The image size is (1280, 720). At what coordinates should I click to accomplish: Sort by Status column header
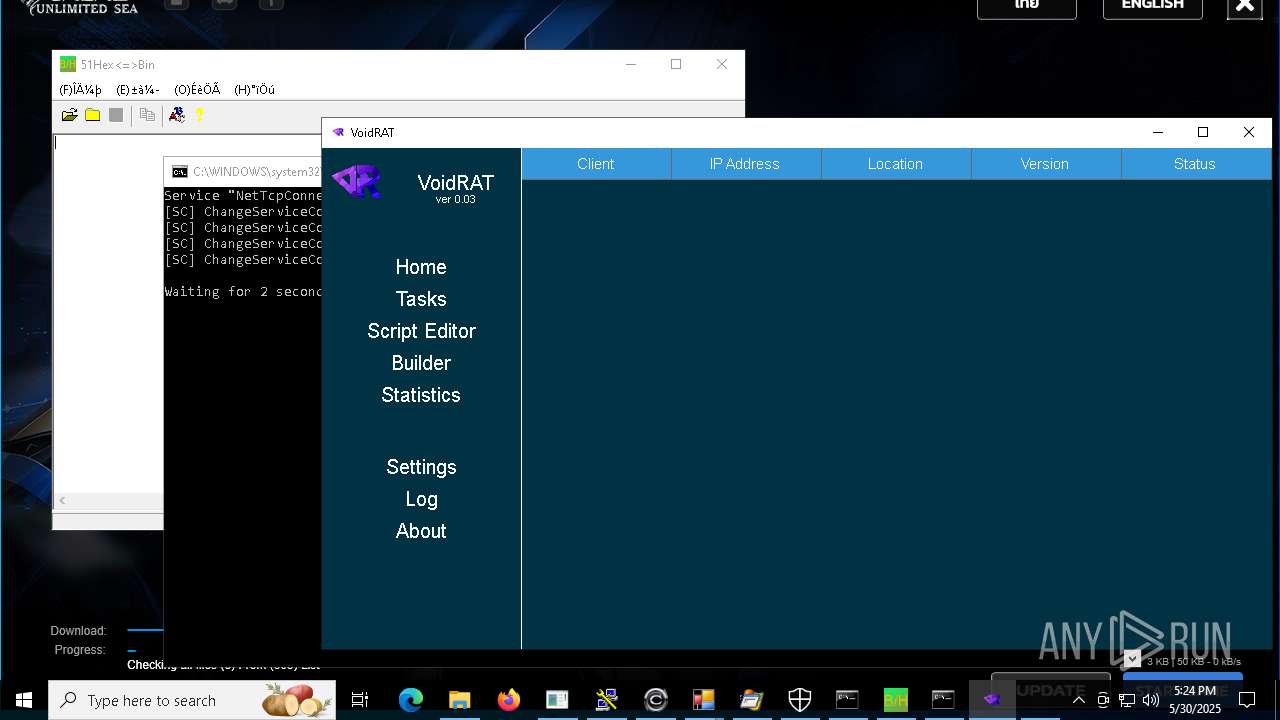1195,164
